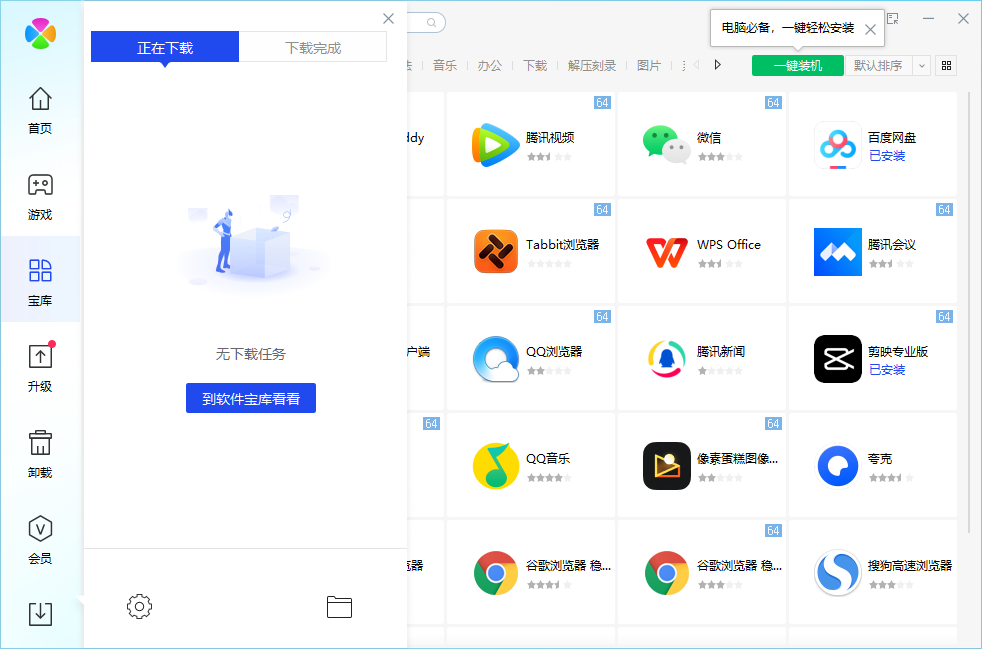Show previous categories with left arrow

[696, 65]
